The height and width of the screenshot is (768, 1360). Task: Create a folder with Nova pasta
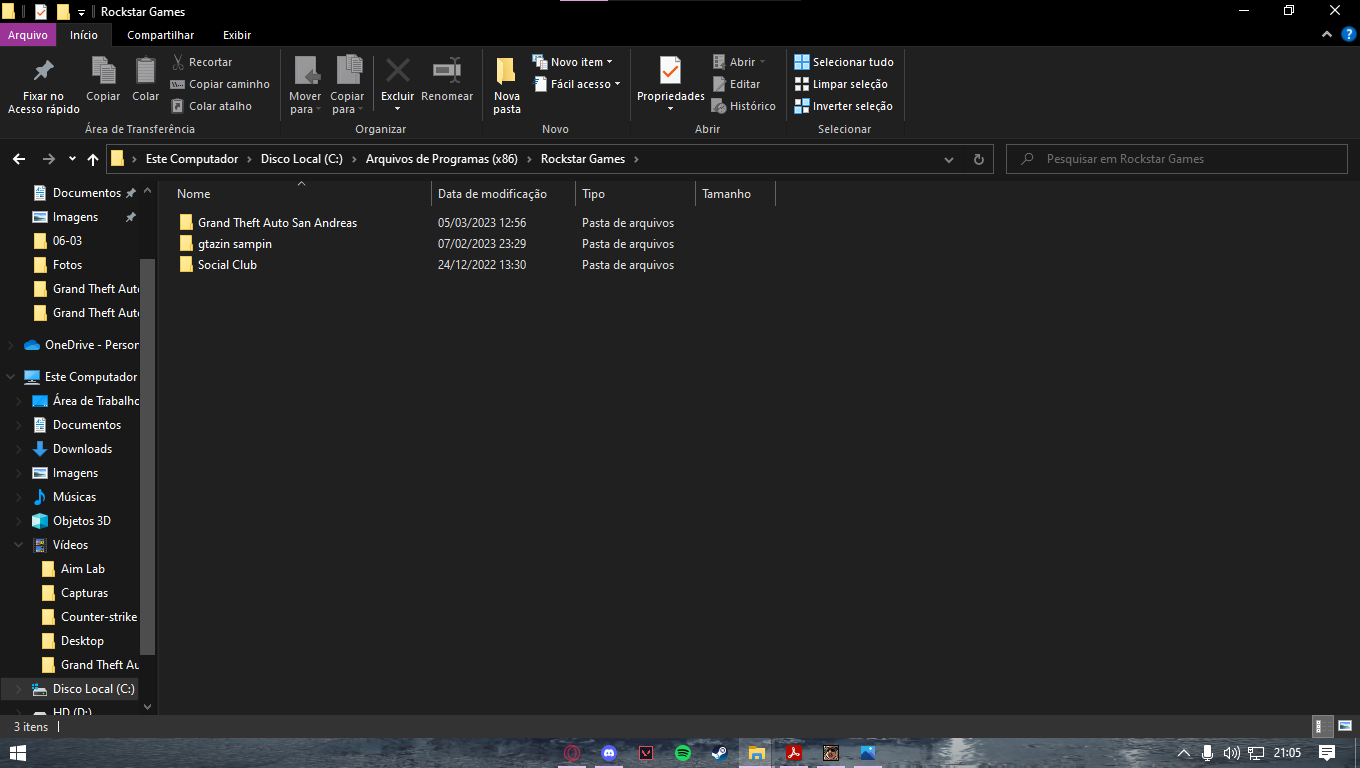(507, 86)
